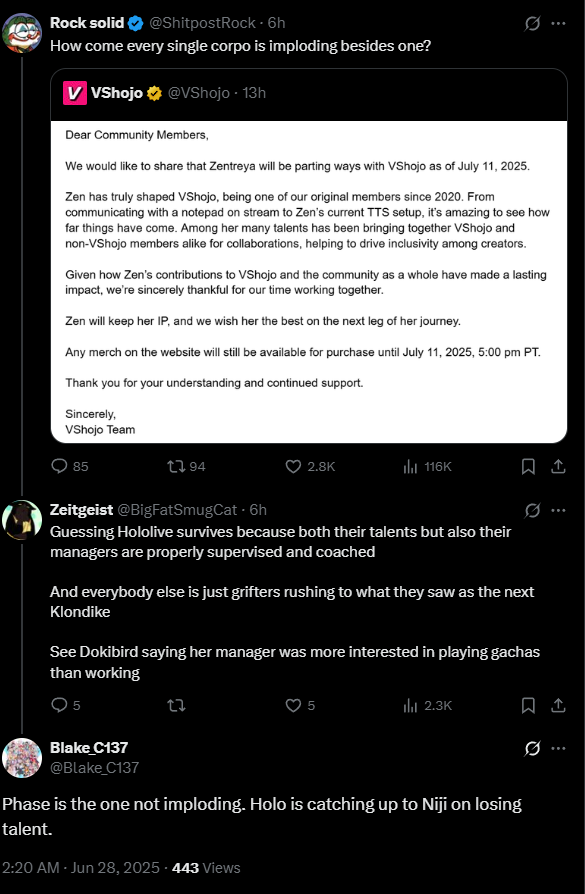Share Rock solid's post
The image size is (585, 894).
tap(558, 466)
